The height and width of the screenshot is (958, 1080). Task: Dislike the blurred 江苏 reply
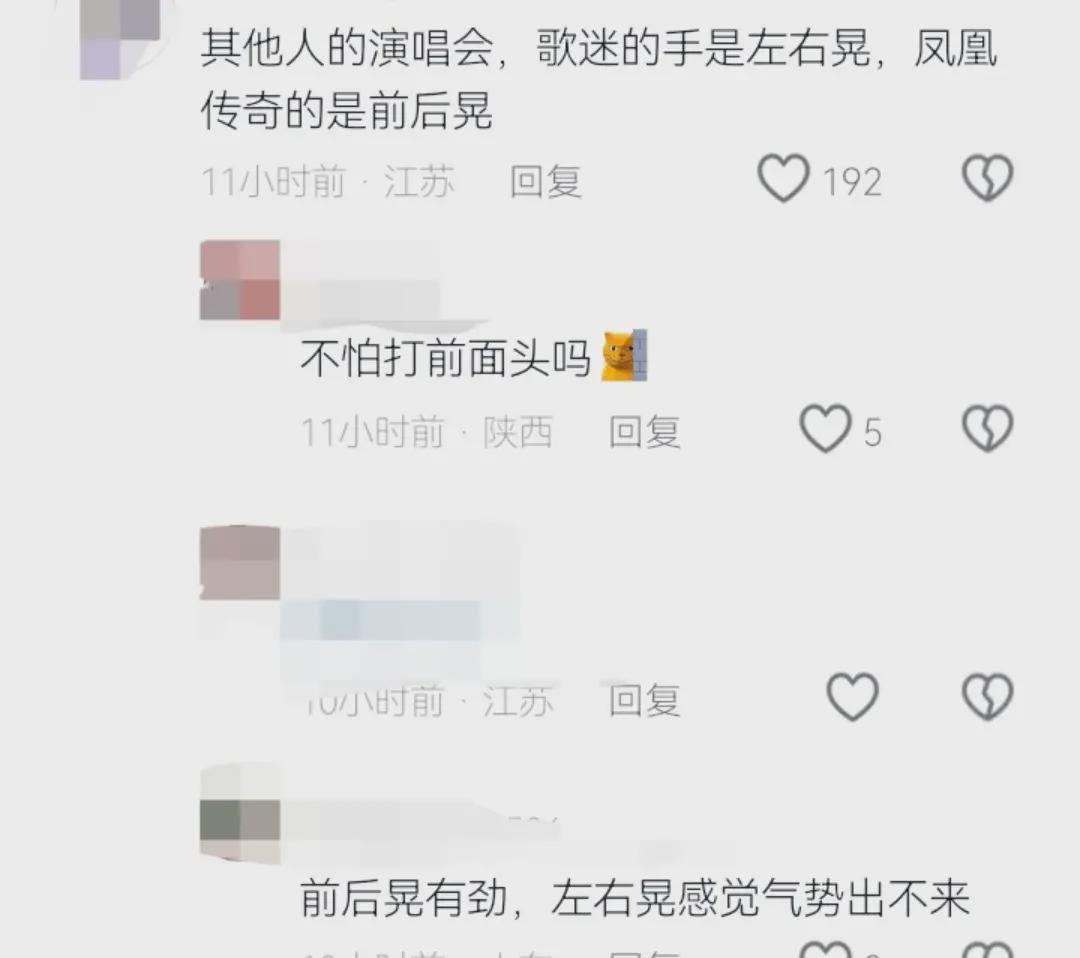987,697
